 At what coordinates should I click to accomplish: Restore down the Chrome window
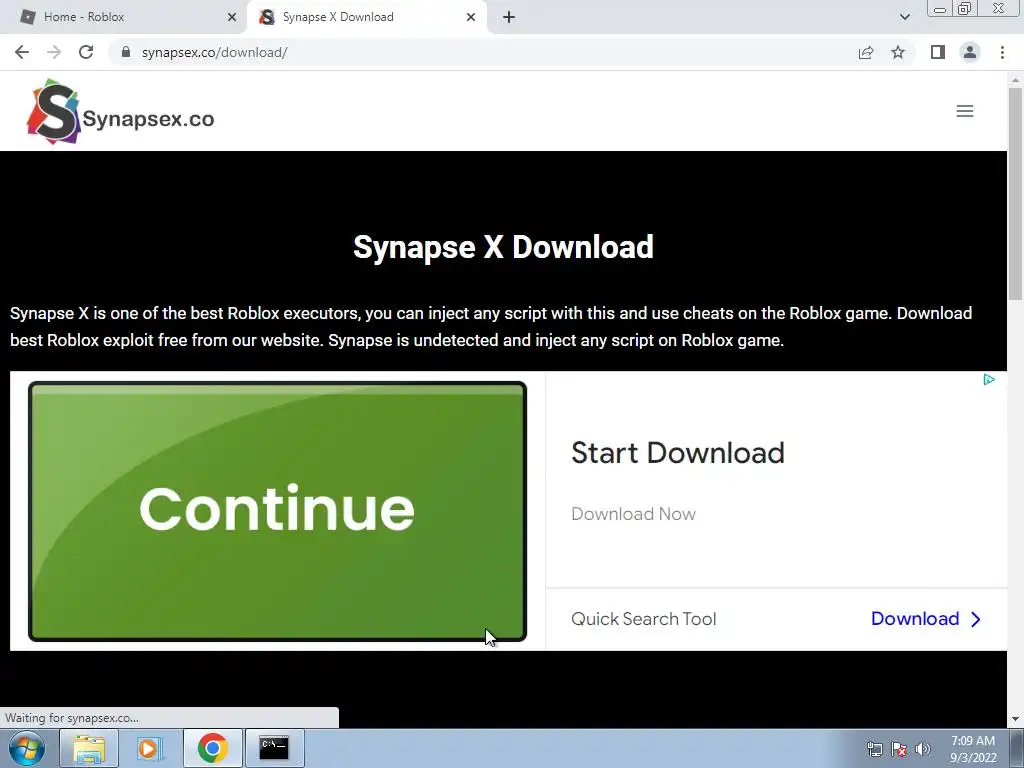965,8
